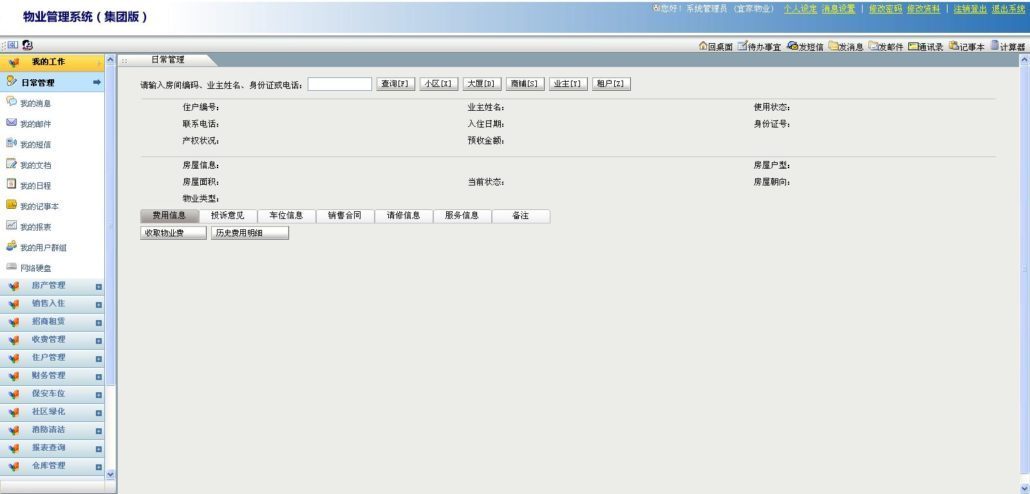This screenshot has height=494, width=1030.
Task: Expand the 仓库管理 sidebar section
Action: click(x=53, y=466)
